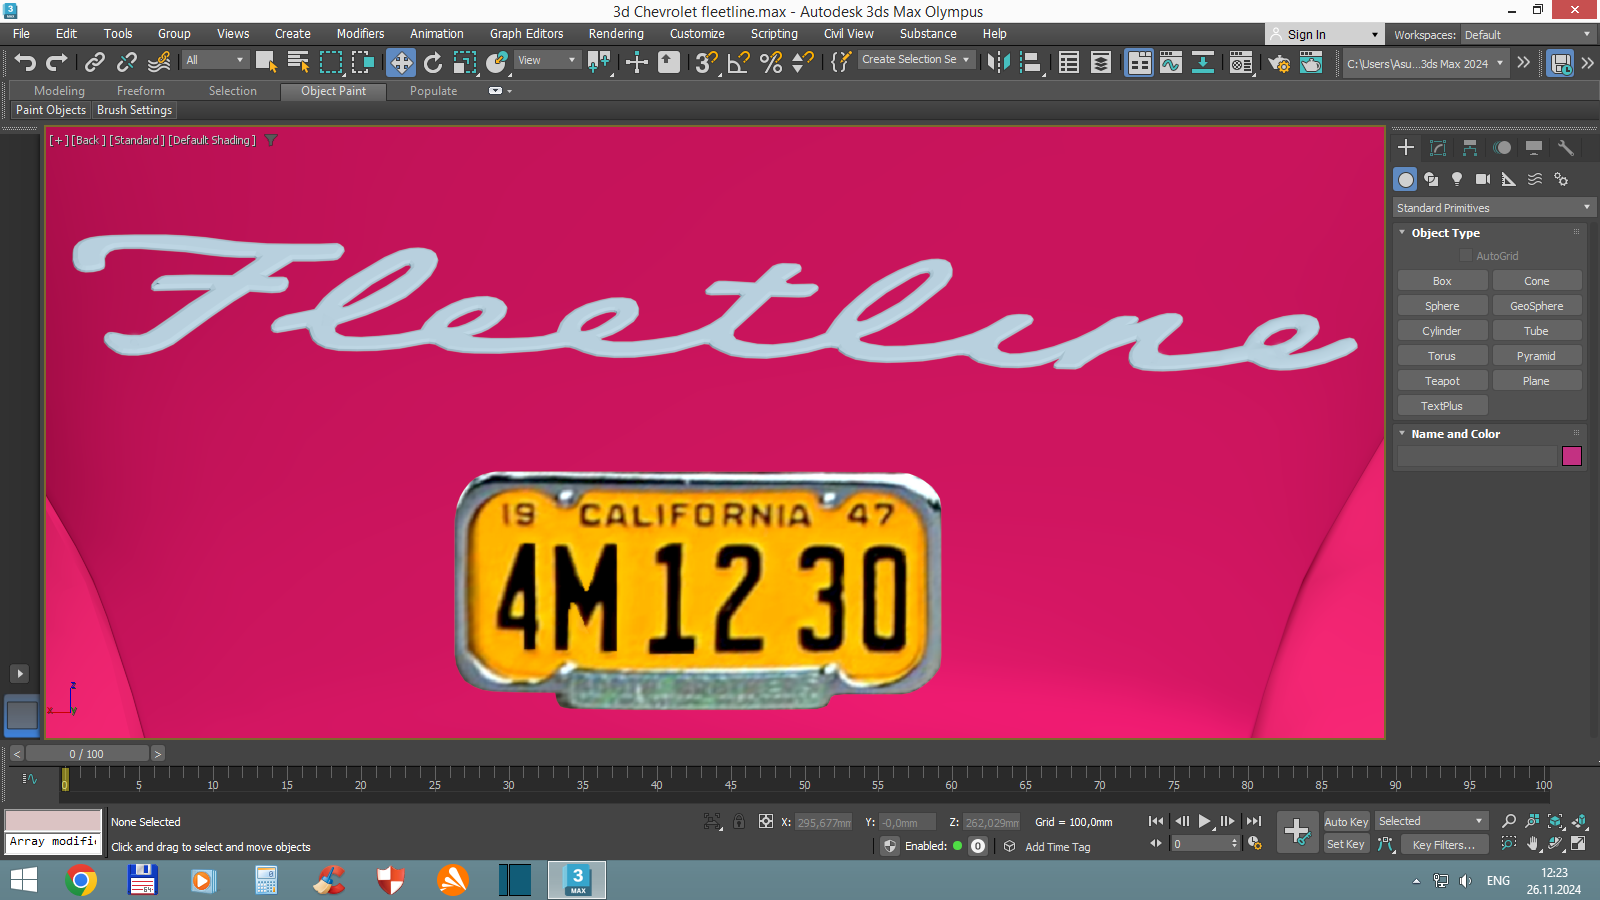Select the Link tool
1600x900 pixels.
point(94,62)
